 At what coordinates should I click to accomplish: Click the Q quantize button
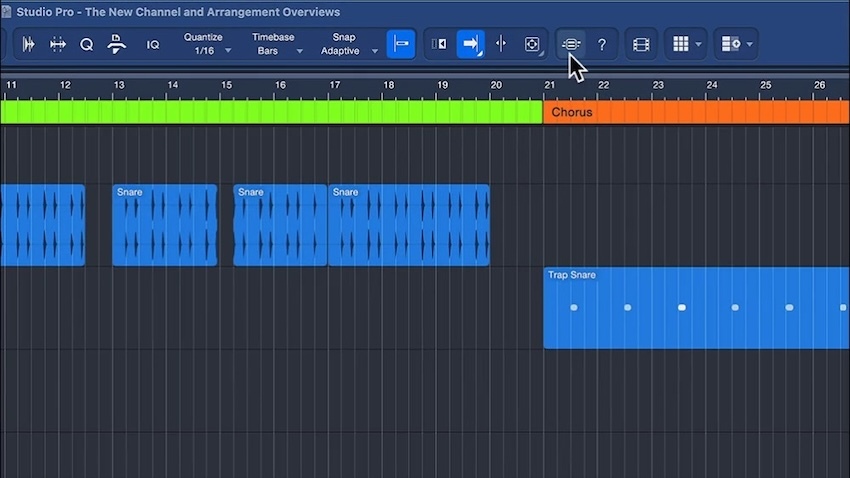tap(87, 44)
